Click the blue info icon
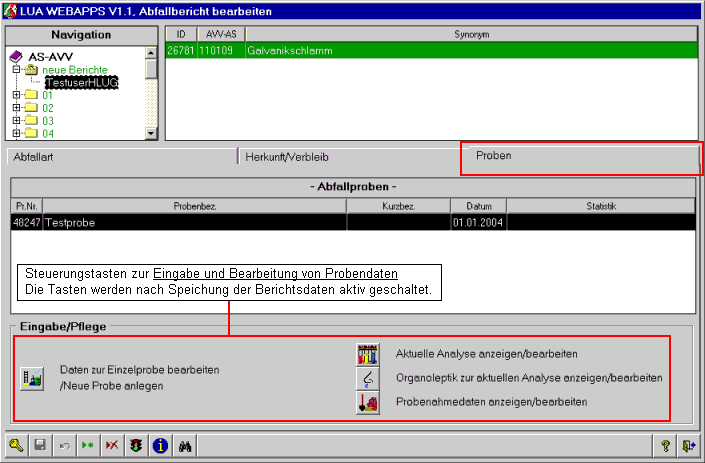The height and width of the screenshot is (463, 705). [159, 447]
